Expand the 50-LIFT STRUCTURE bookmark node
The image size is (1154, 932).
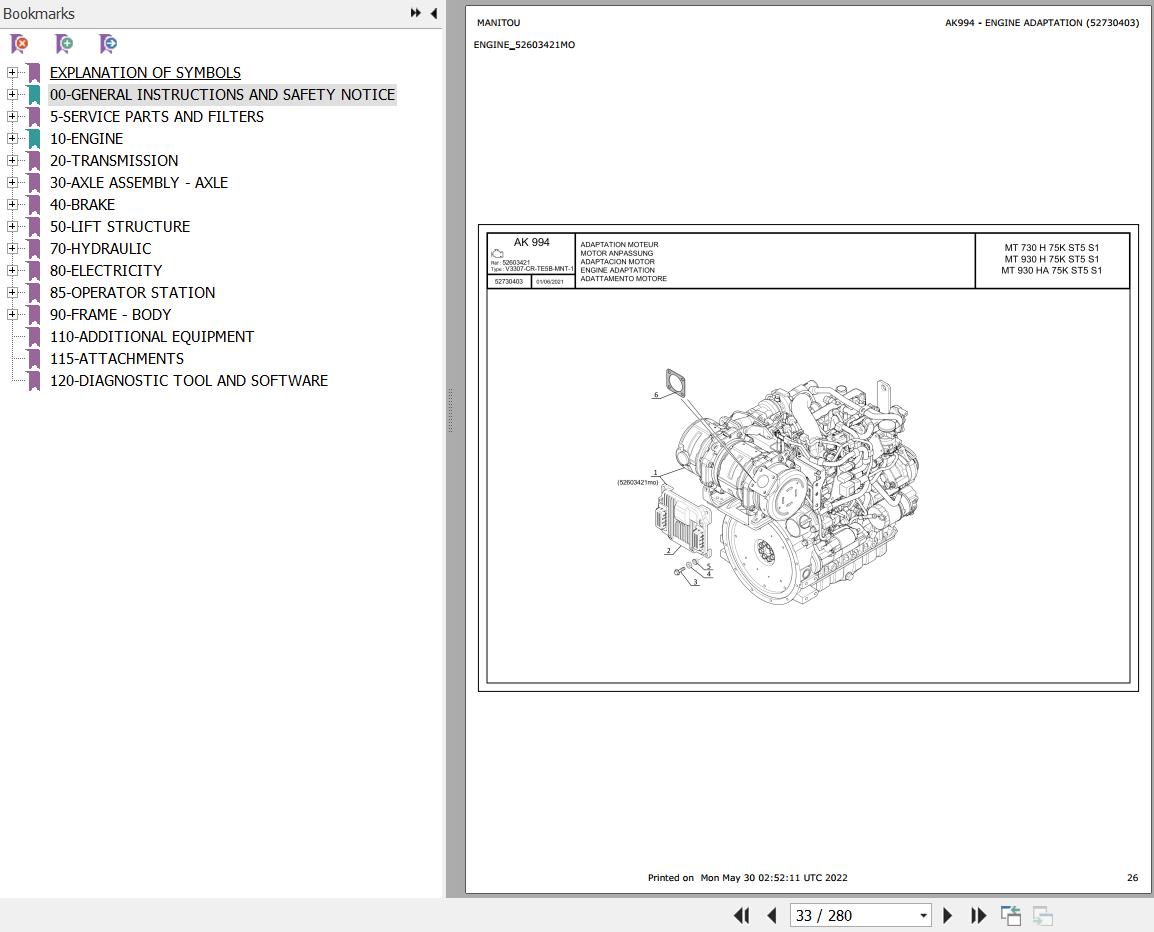coord(12,227)
